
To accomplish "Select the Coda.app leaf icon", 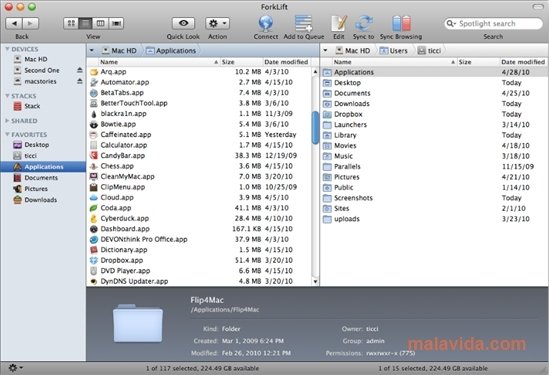I will click(x=93, y=208).
